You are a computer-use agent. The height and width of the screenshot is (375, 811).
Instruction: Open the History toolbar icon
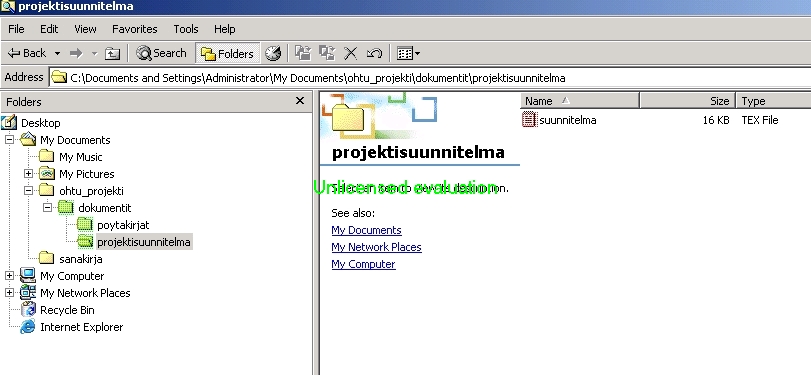(273, 53)
